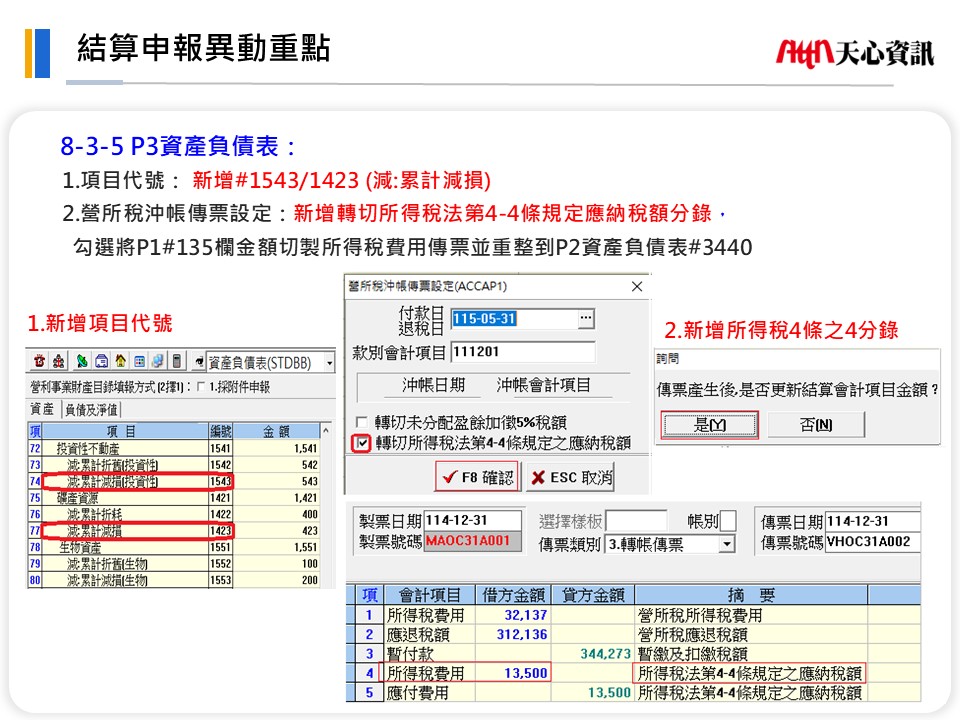Click the red people group toolbar icon
The image size is (960, 720).
(x=59, y=361)
